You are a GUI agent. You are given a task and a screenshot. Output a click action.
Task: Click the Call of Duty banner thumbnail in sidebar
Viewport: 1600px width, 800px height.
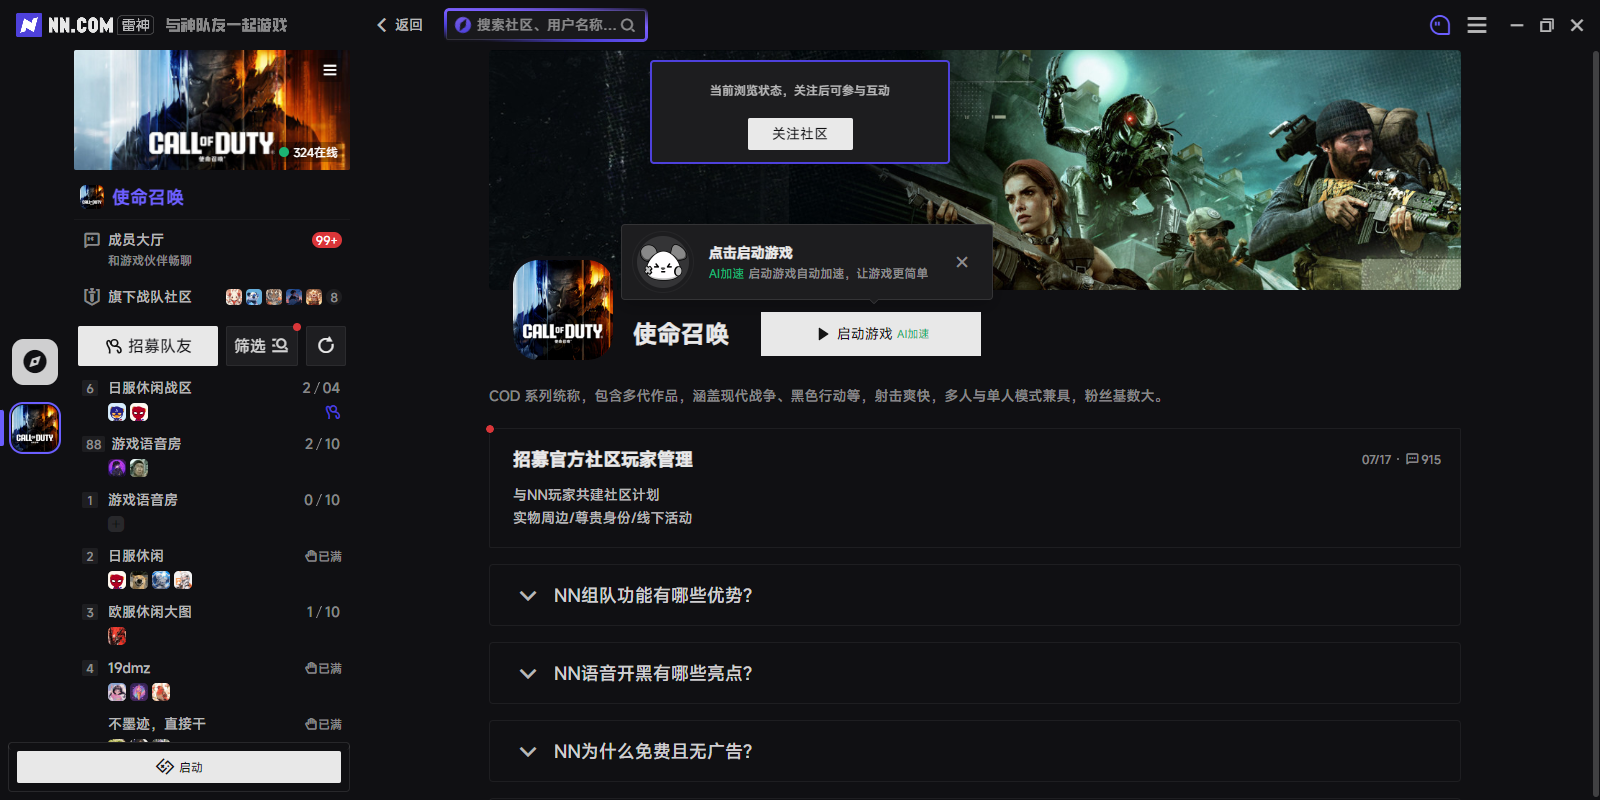pos(212,110)
